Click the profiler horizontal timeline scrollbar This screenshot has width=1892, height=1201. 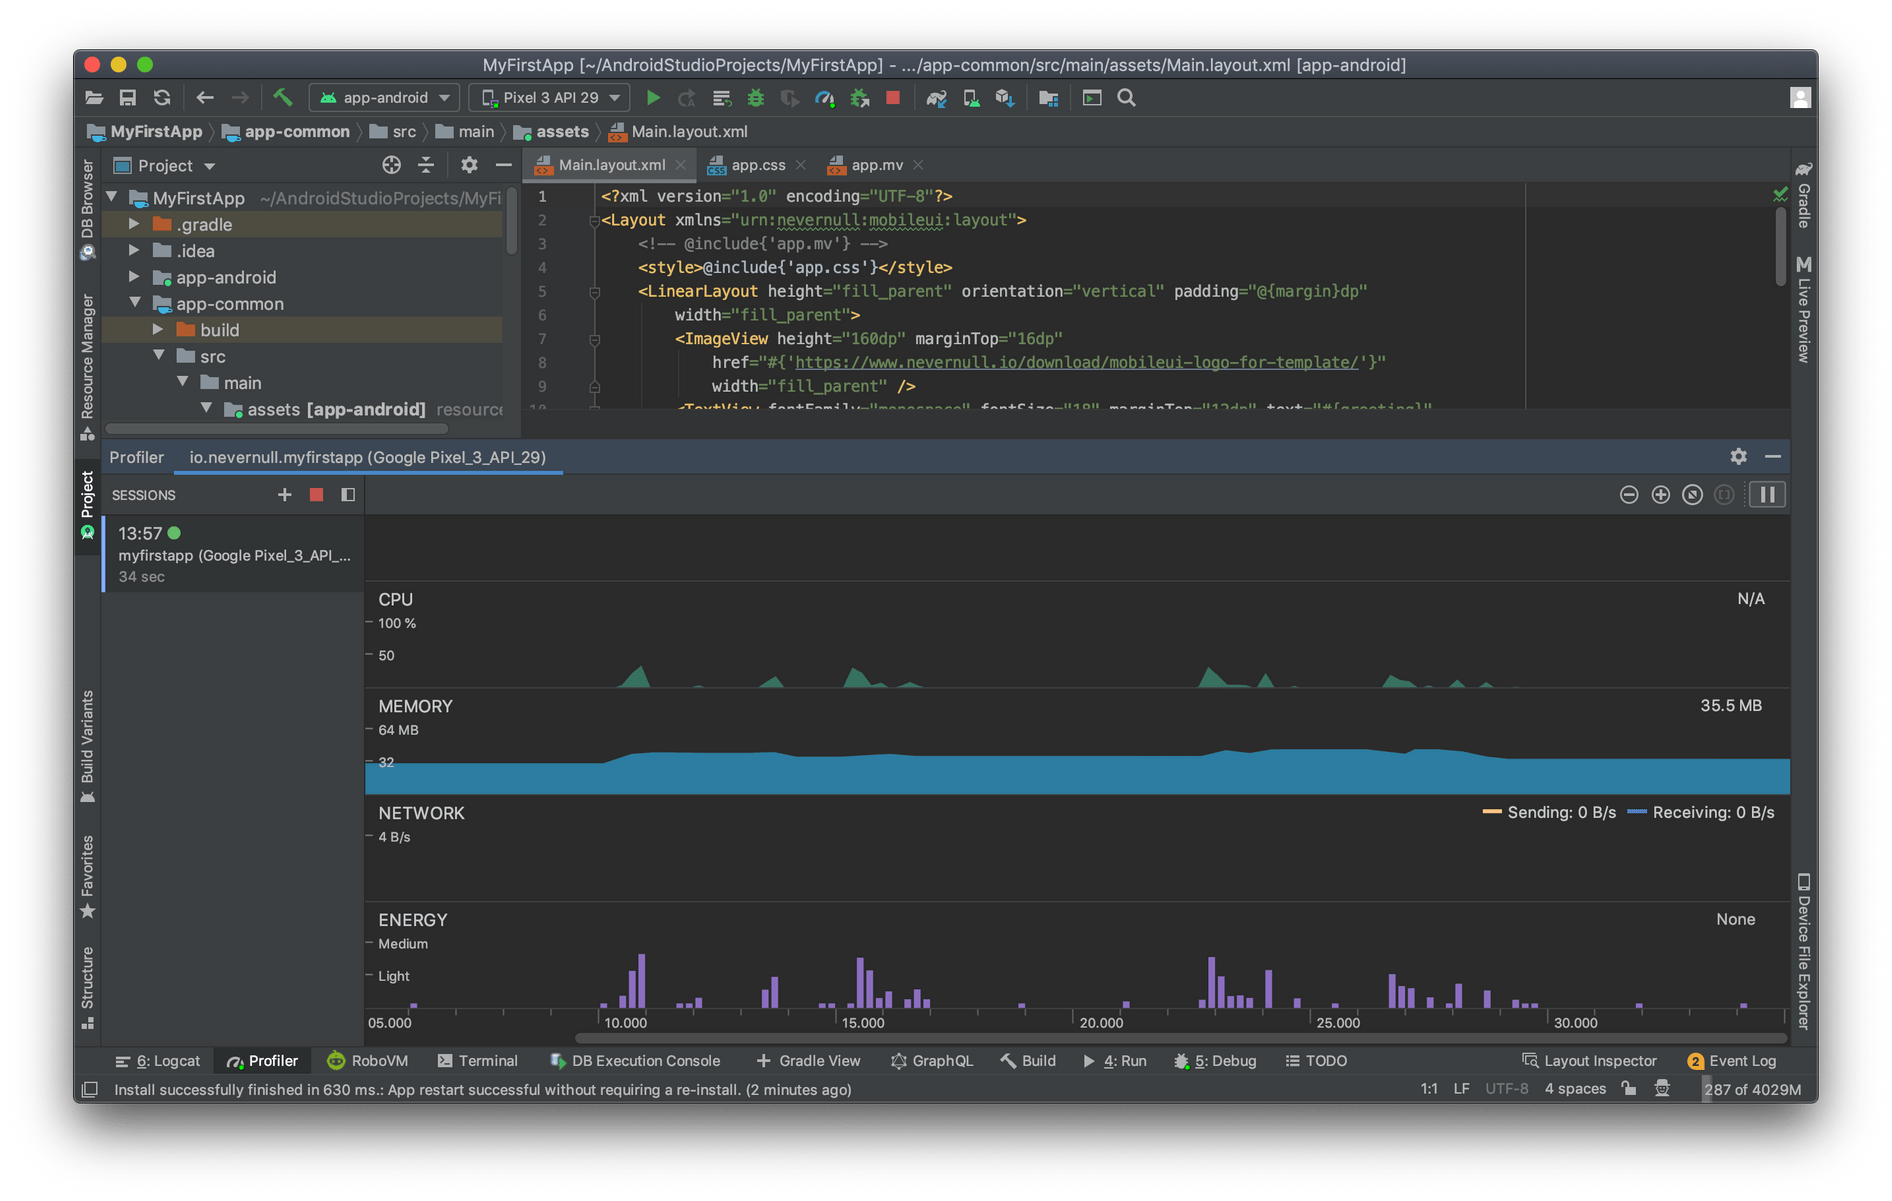[1180, 1038]
